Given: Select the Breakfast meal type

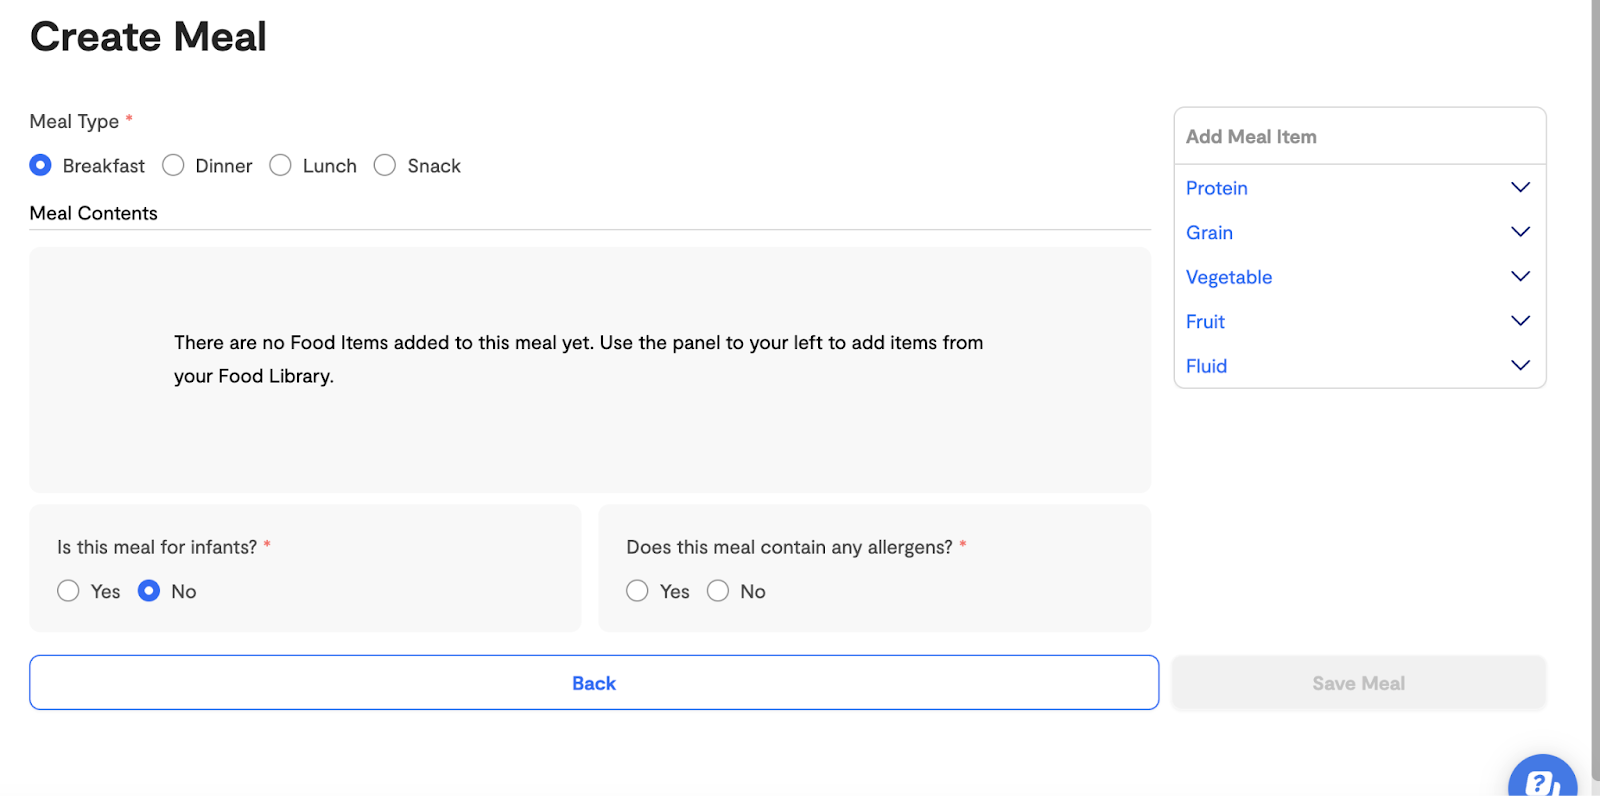Looking at the screenshot, I should click(x=40, y=165).
